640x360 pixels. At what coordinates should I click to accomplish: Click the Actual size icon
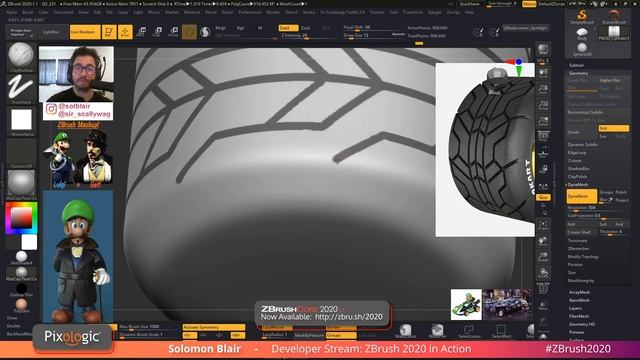pos(543,105)
